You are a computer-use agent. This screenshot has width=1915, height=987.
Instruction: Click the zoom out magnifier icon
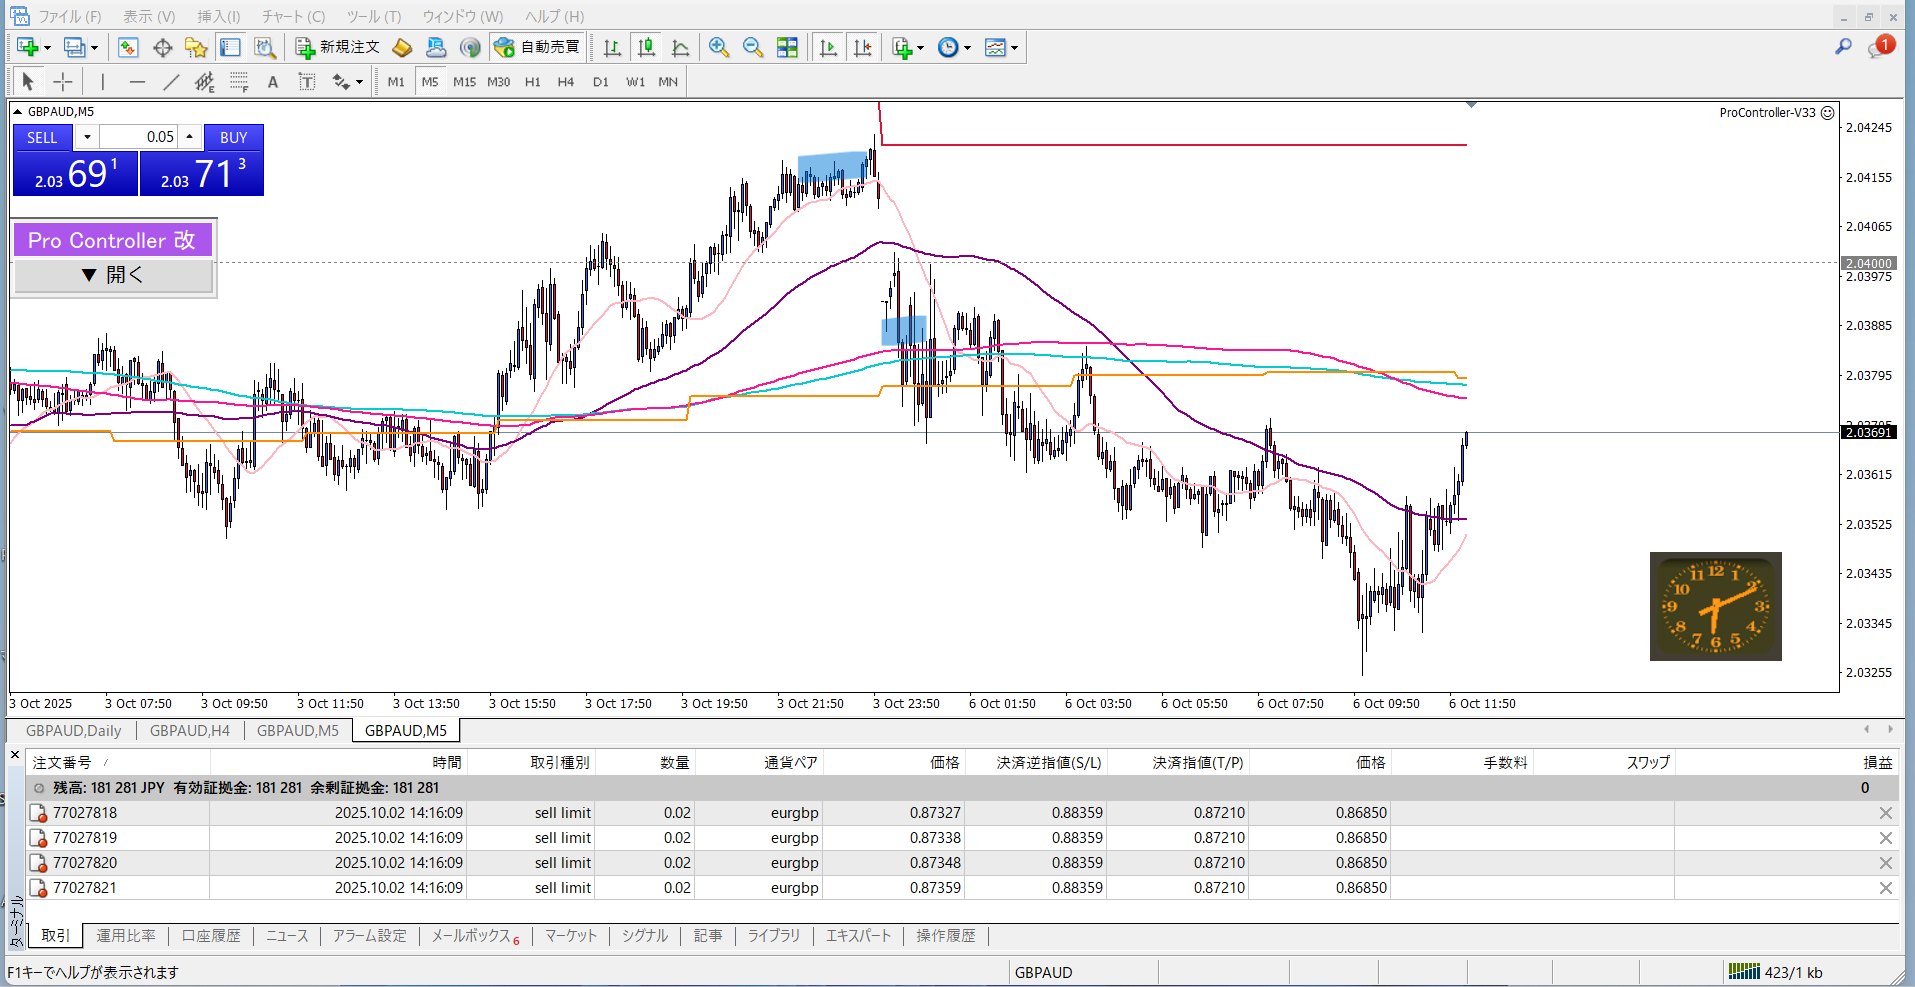pyautogui.click(x=753, y=47)
